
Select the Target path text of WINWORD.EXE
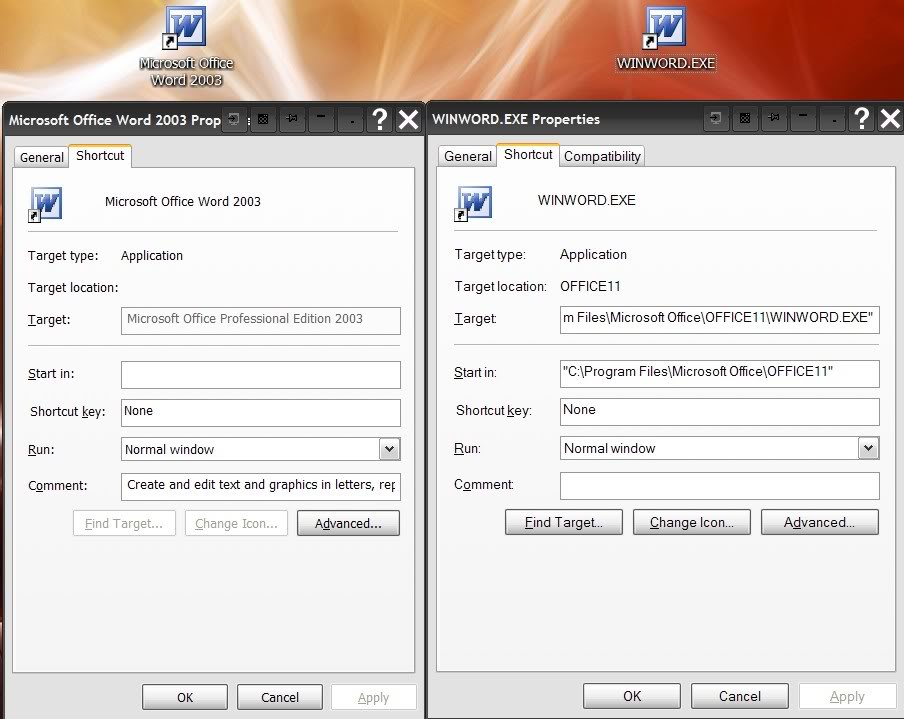coord(719,319)
